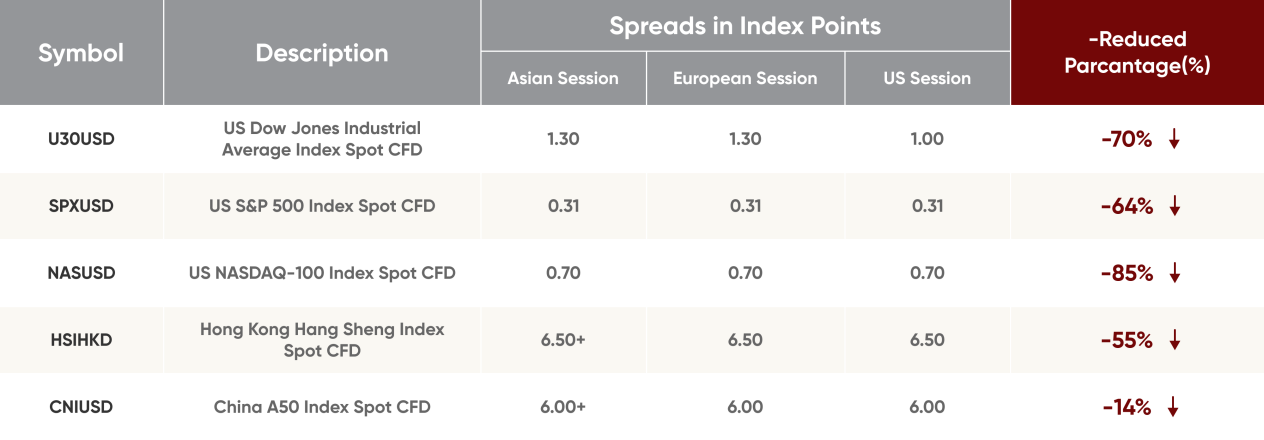Select the European Session subheader
The image size is (1264, 440).
point(745,78)
